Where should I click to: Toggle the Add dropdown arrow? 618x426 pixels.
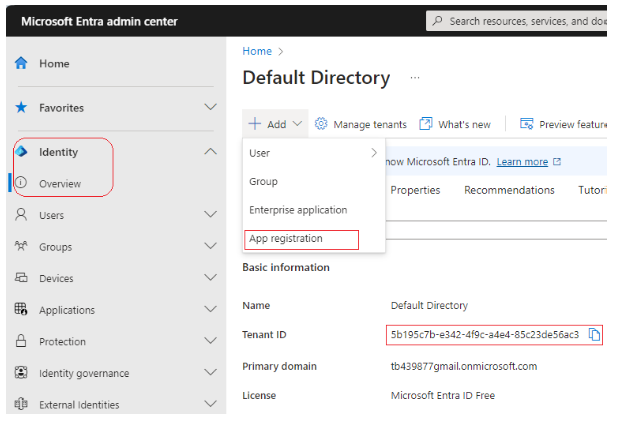(297, 124)
